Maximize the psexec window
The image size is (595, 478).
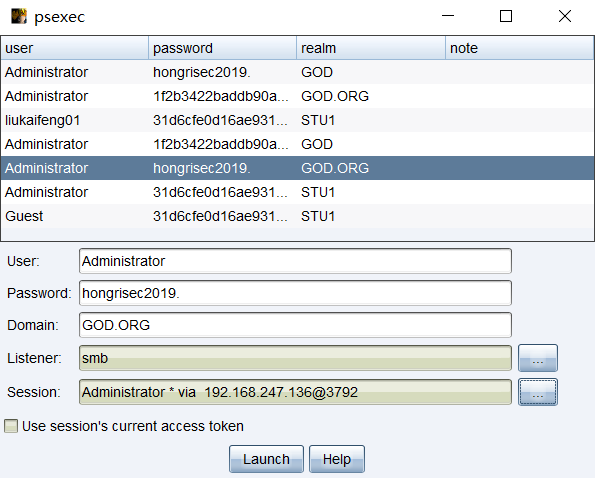pos(505,16)
